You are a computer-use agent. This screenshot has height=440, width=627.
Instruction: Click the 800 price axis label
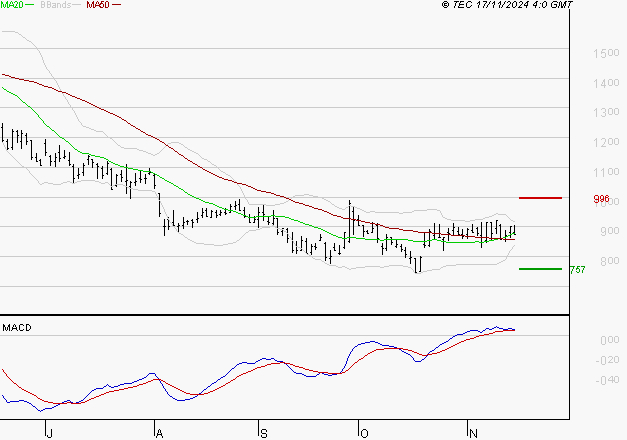pos(610,261)
